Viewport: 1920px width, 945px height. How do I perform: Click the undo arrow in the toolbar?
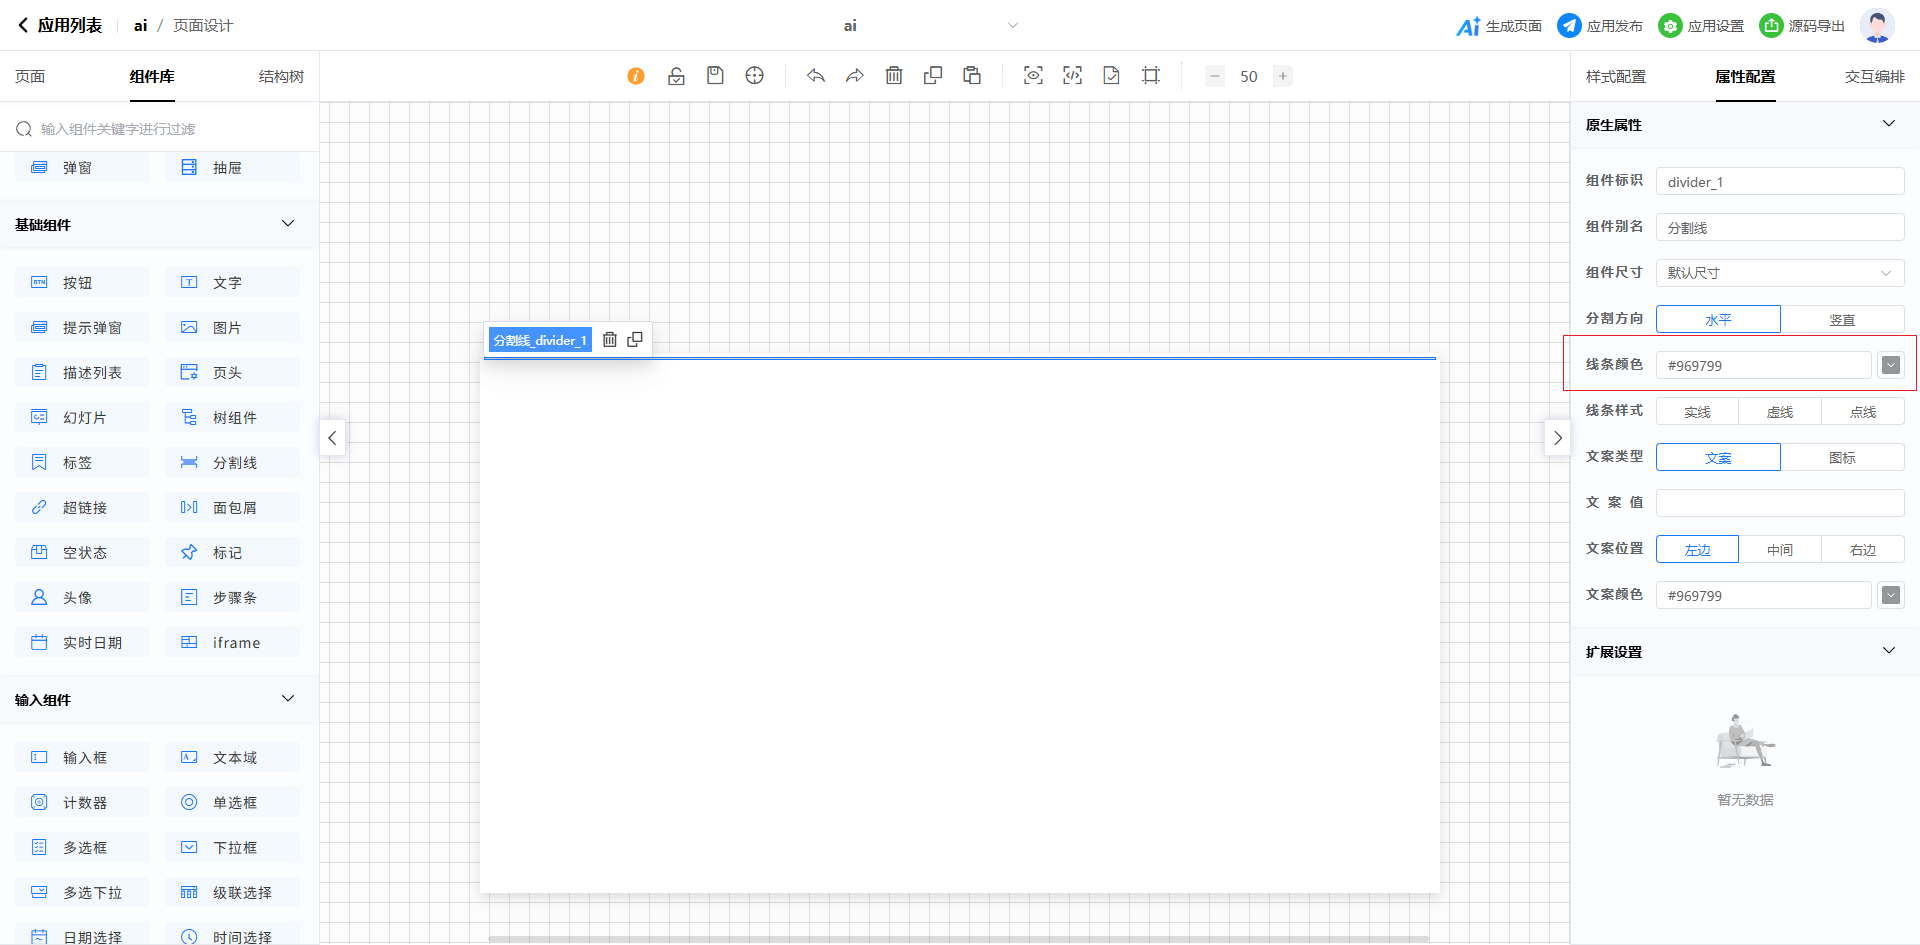[816, 76]
